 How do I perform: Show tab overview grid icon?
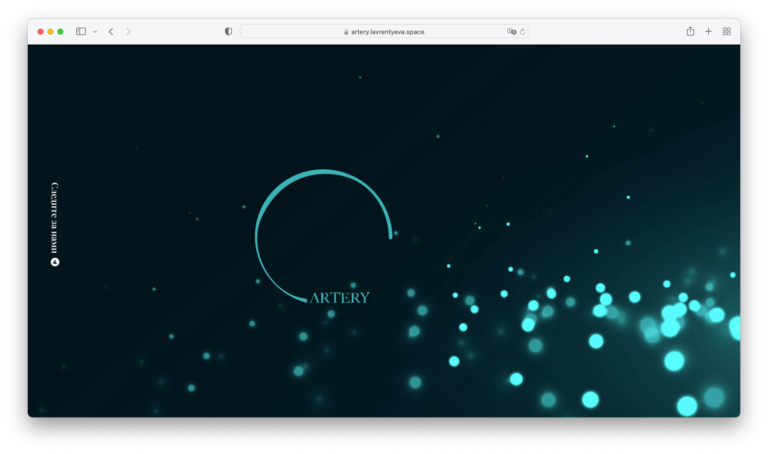click(x=727, y=31)
